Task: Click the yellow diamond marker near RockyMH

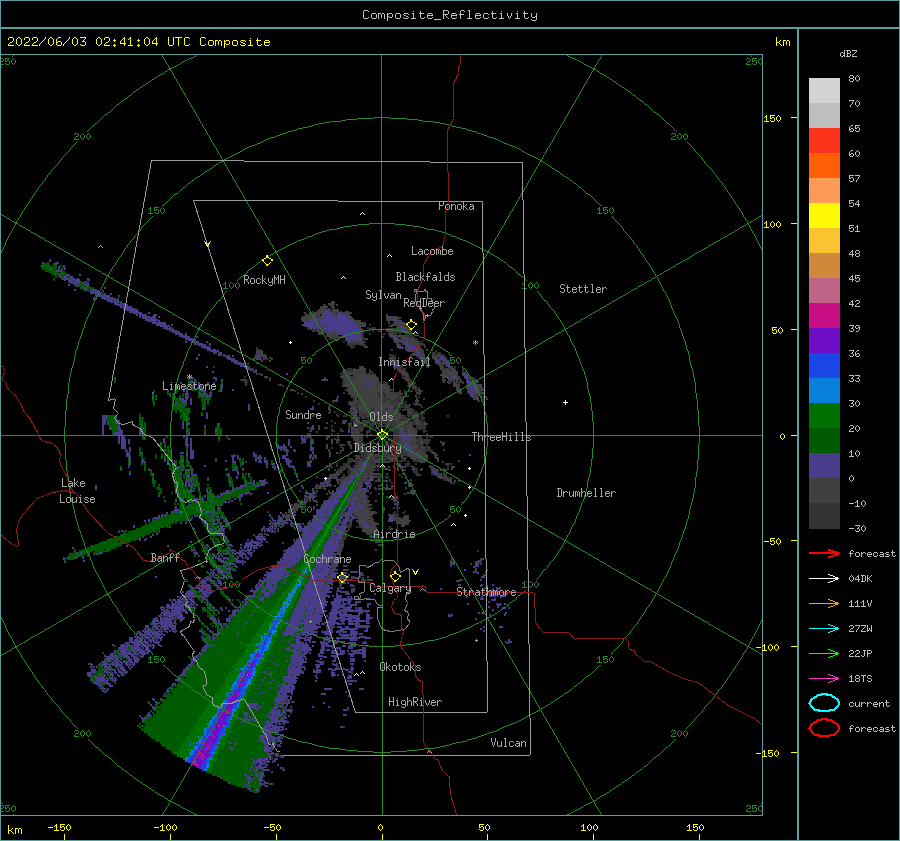Action: pos(267,261)
